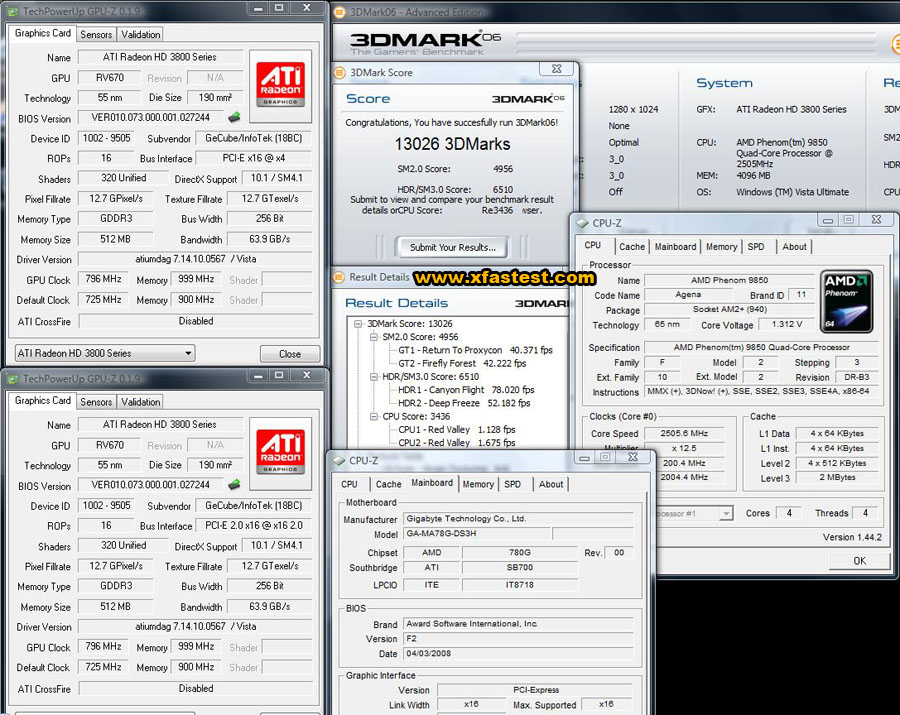The width and height of the screenshot is (900, 715).
Task: Click the BIOS save chip icon in lower GPU-Z
Action: coord(234,485)
